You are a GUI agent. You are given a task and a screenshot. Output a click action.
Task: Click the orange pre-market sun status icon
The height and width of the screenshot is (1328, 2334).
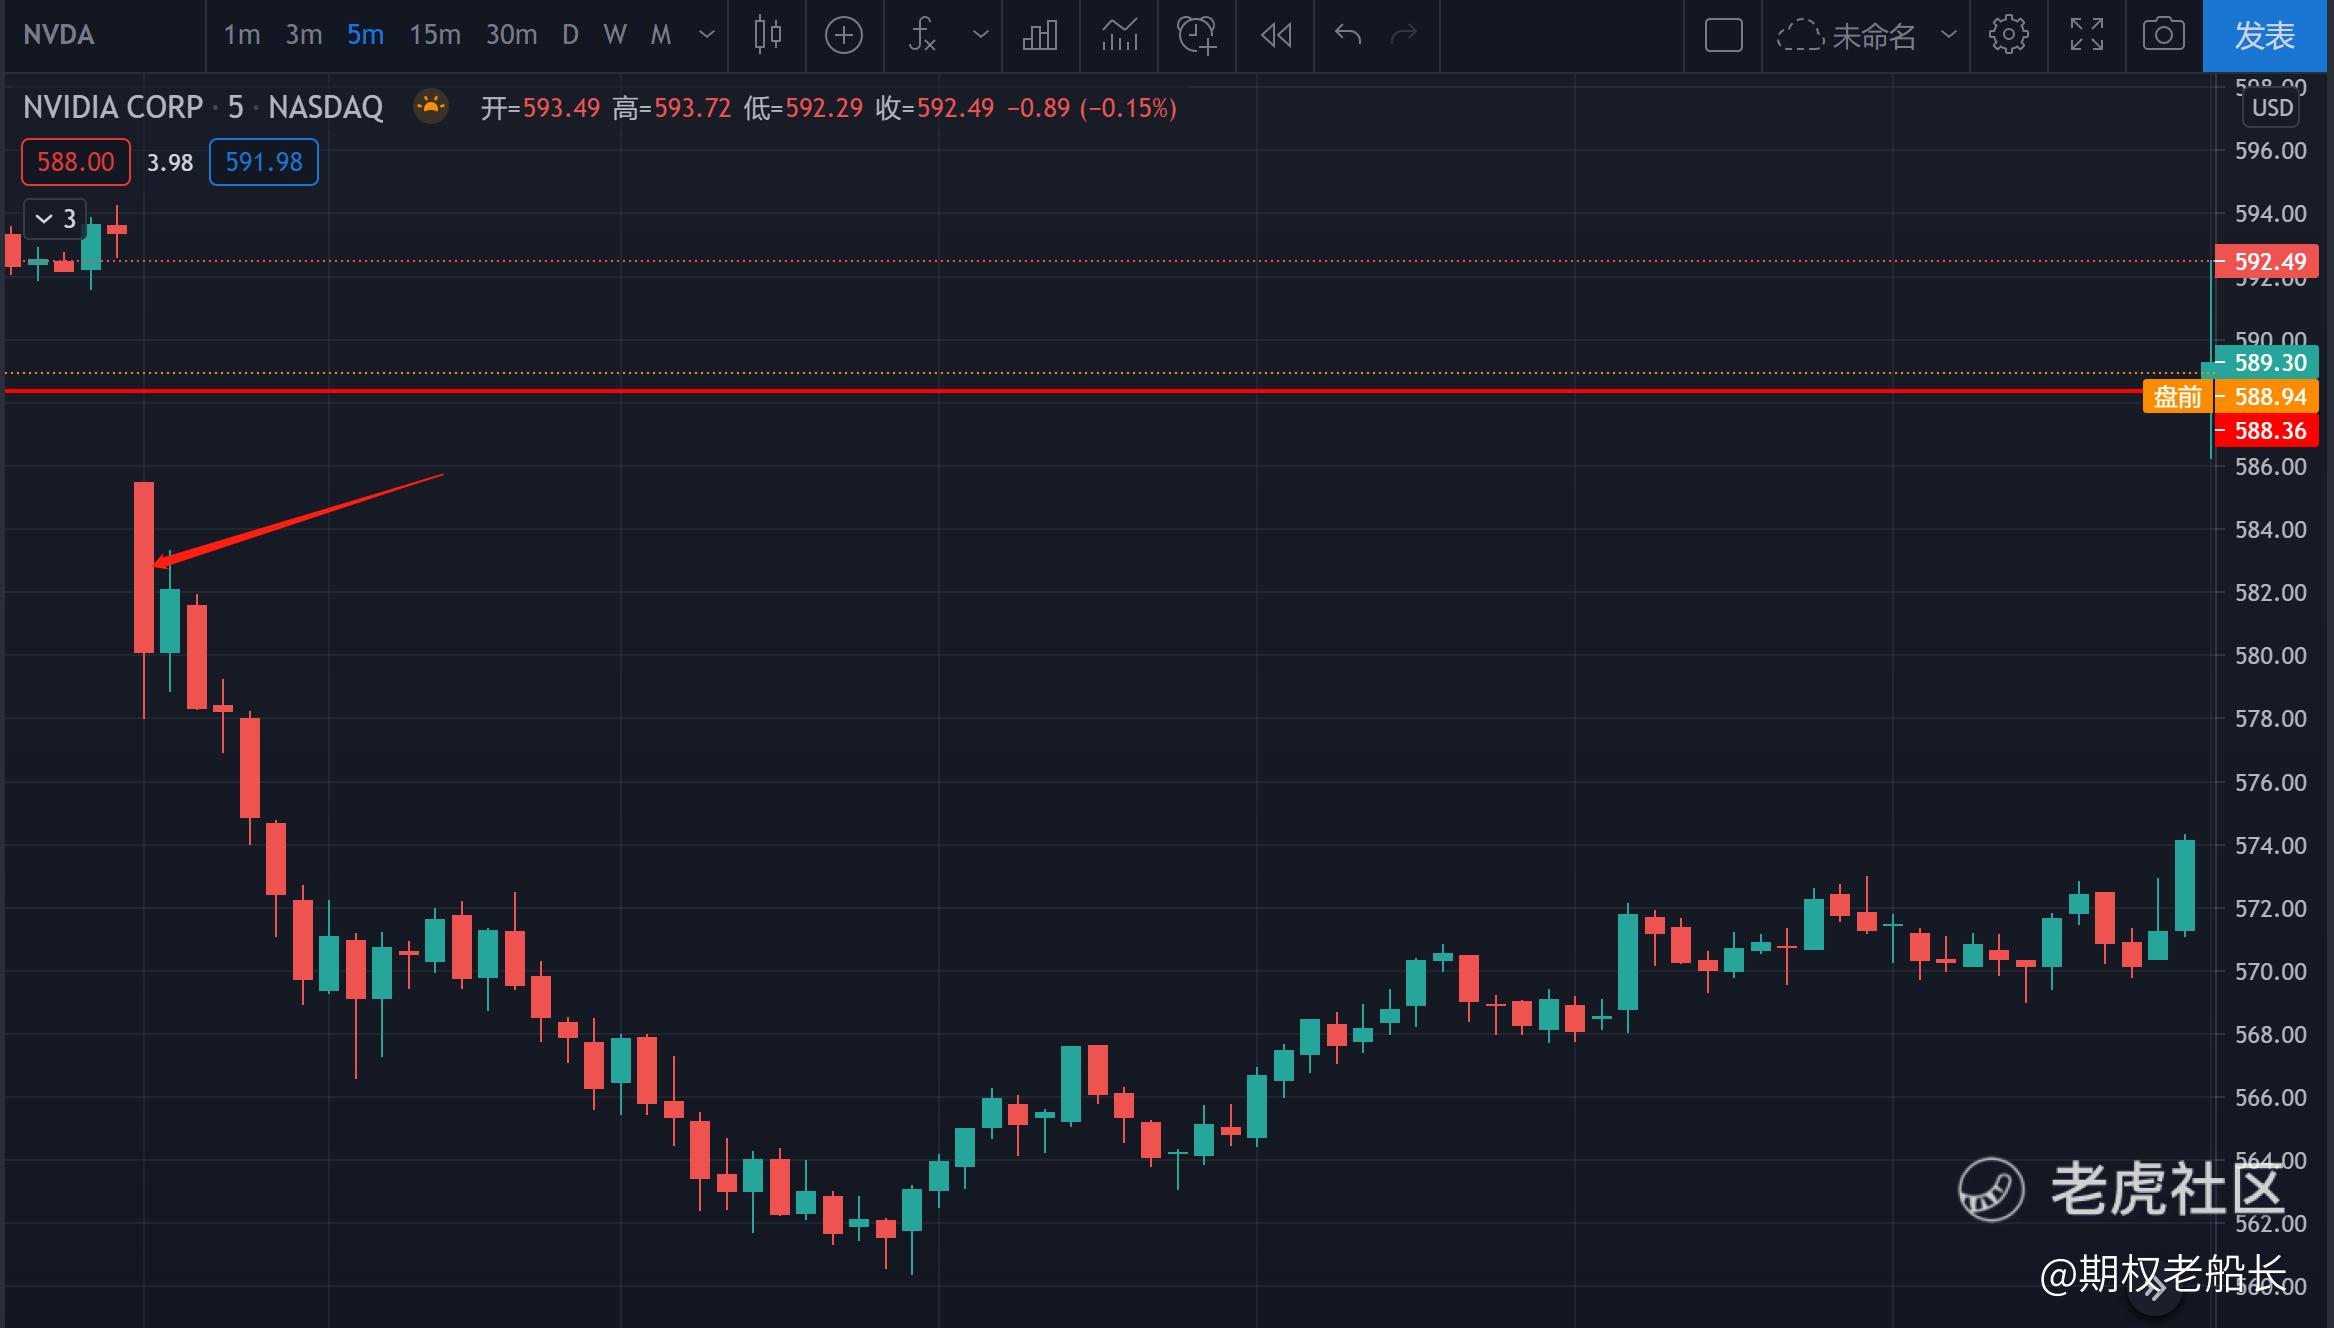(431, 105)
